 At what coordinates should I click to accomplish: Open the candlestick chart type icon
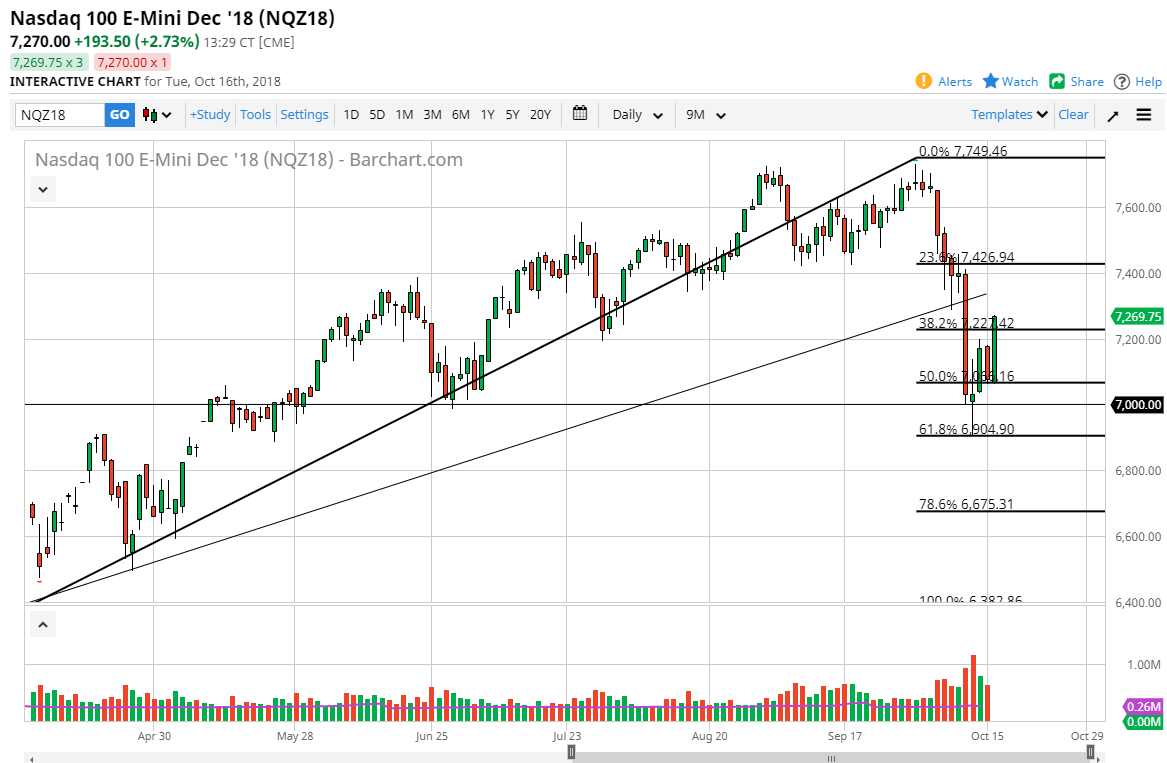pos(148,115)
